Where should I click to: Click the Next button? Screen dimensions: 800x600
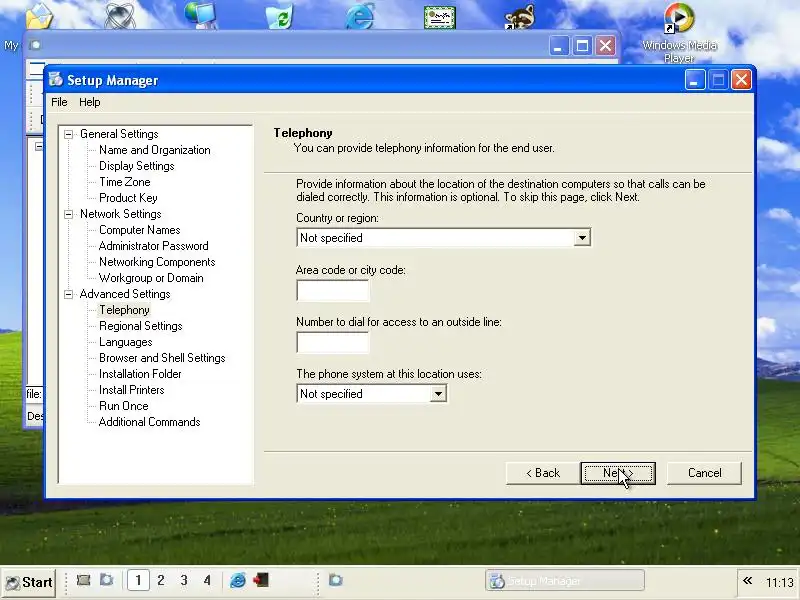618,473
